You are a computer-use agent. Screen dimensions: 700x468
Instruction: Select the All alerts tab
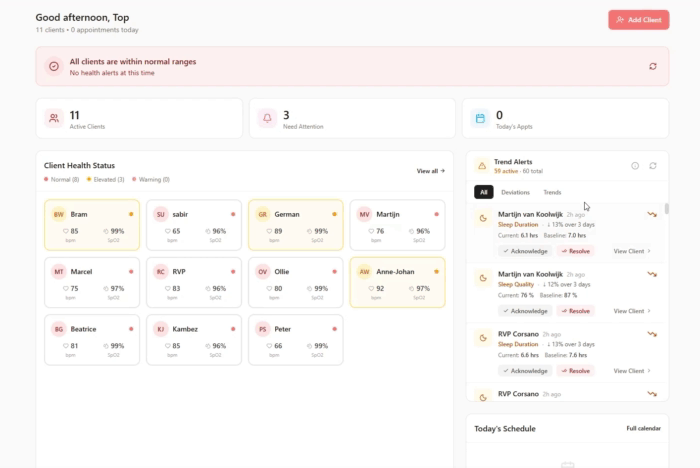[x=484, y=192]
